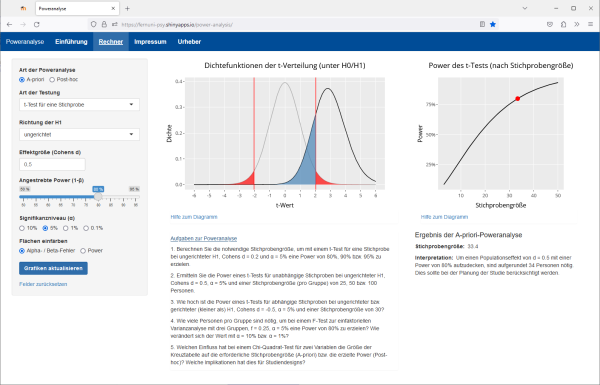This screenshot has width=600, height=385.
Task: Click the browser forward arrow
Action: [x=23, y=24]
